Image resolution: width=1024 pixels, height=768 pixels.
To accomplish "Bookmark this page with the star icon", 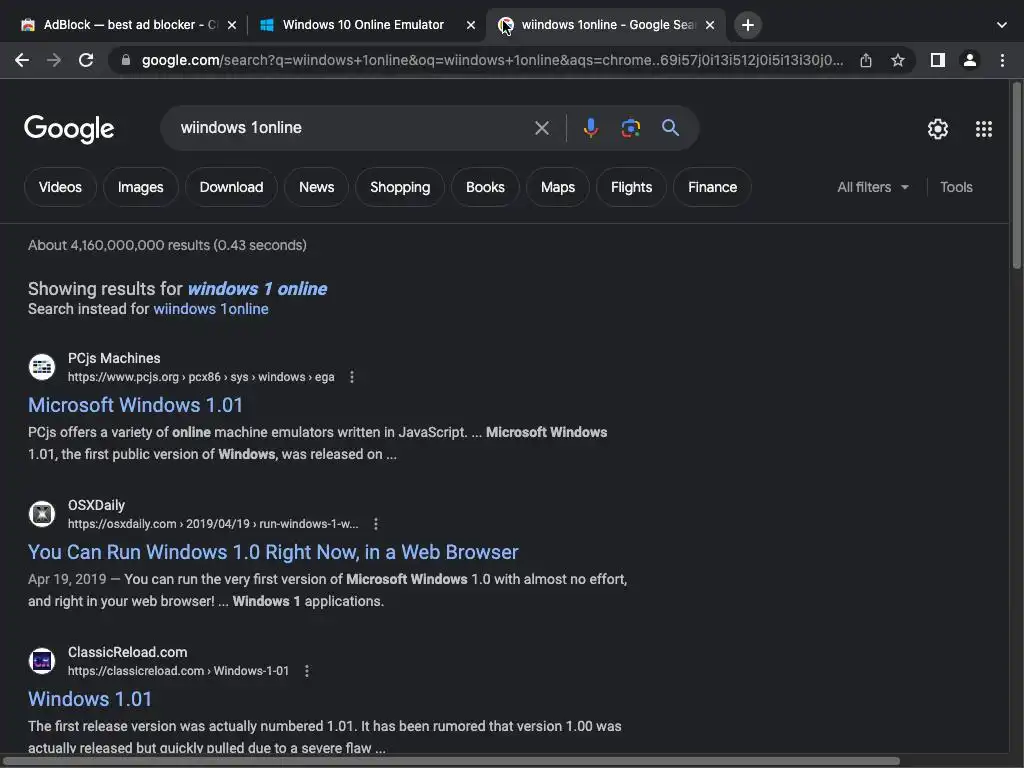I will (x=898, y=60).
